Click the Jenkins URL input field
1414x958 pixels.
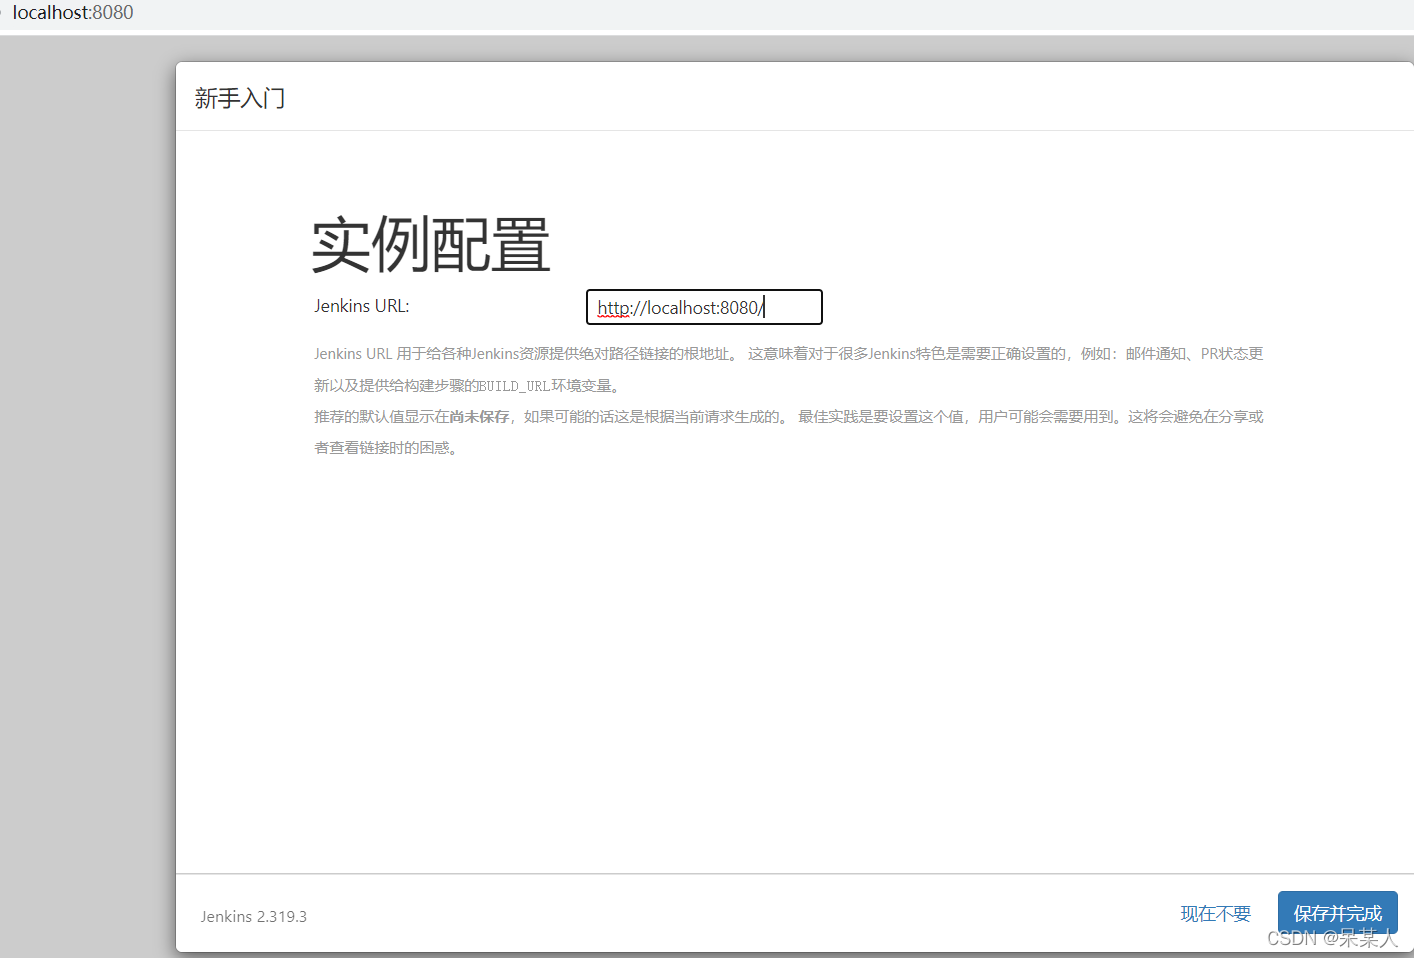pyautogui.click(x=704, y=307)
